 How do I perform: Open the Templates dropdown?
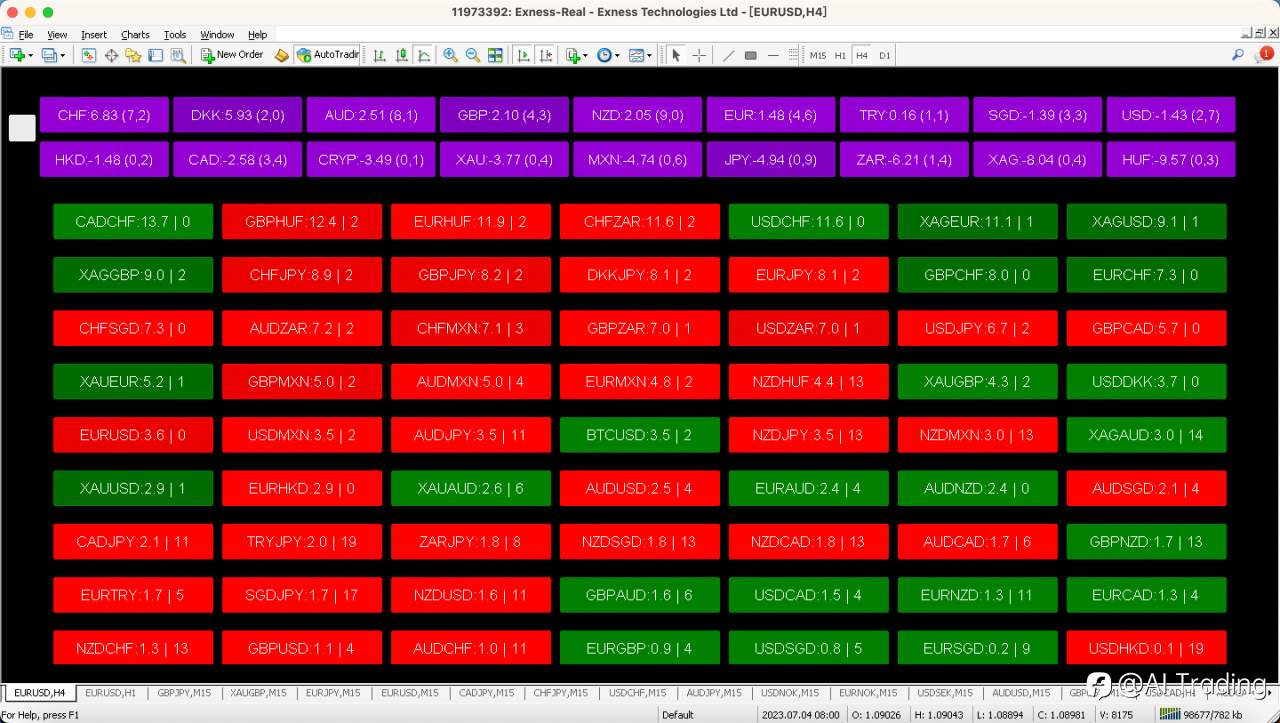pos(640,55)
